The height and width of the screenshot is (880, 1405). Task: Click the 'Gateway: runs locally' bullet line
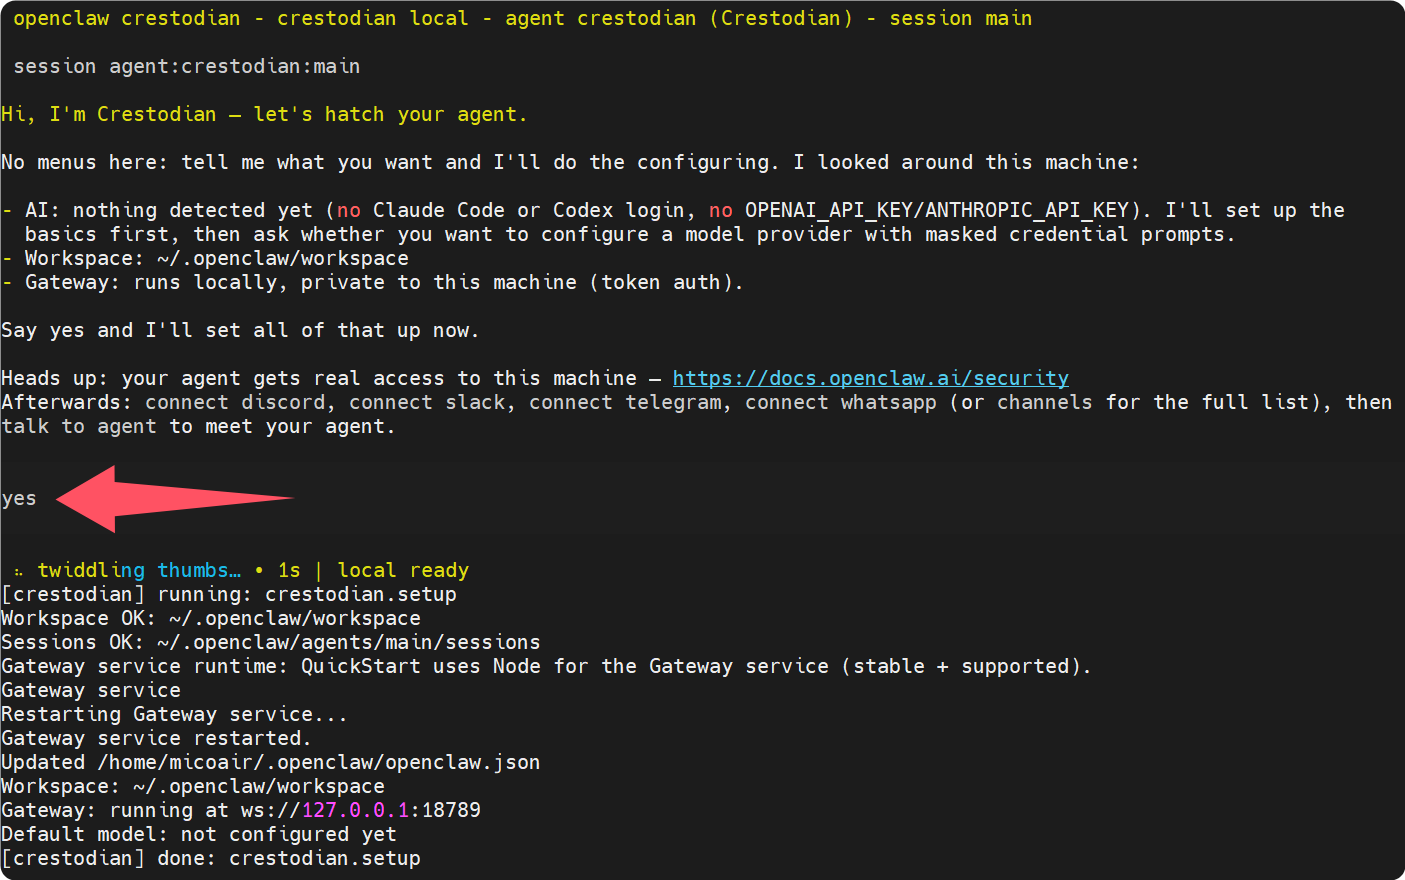(372, 282)
